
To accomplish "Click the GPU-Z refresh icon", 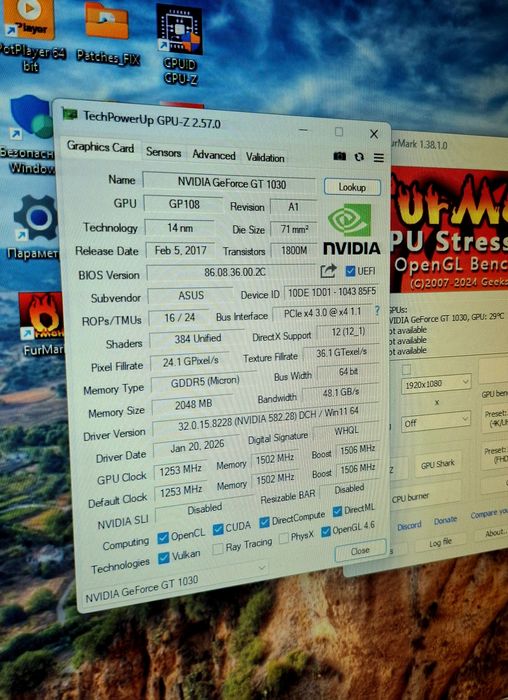I will (359, 157).
